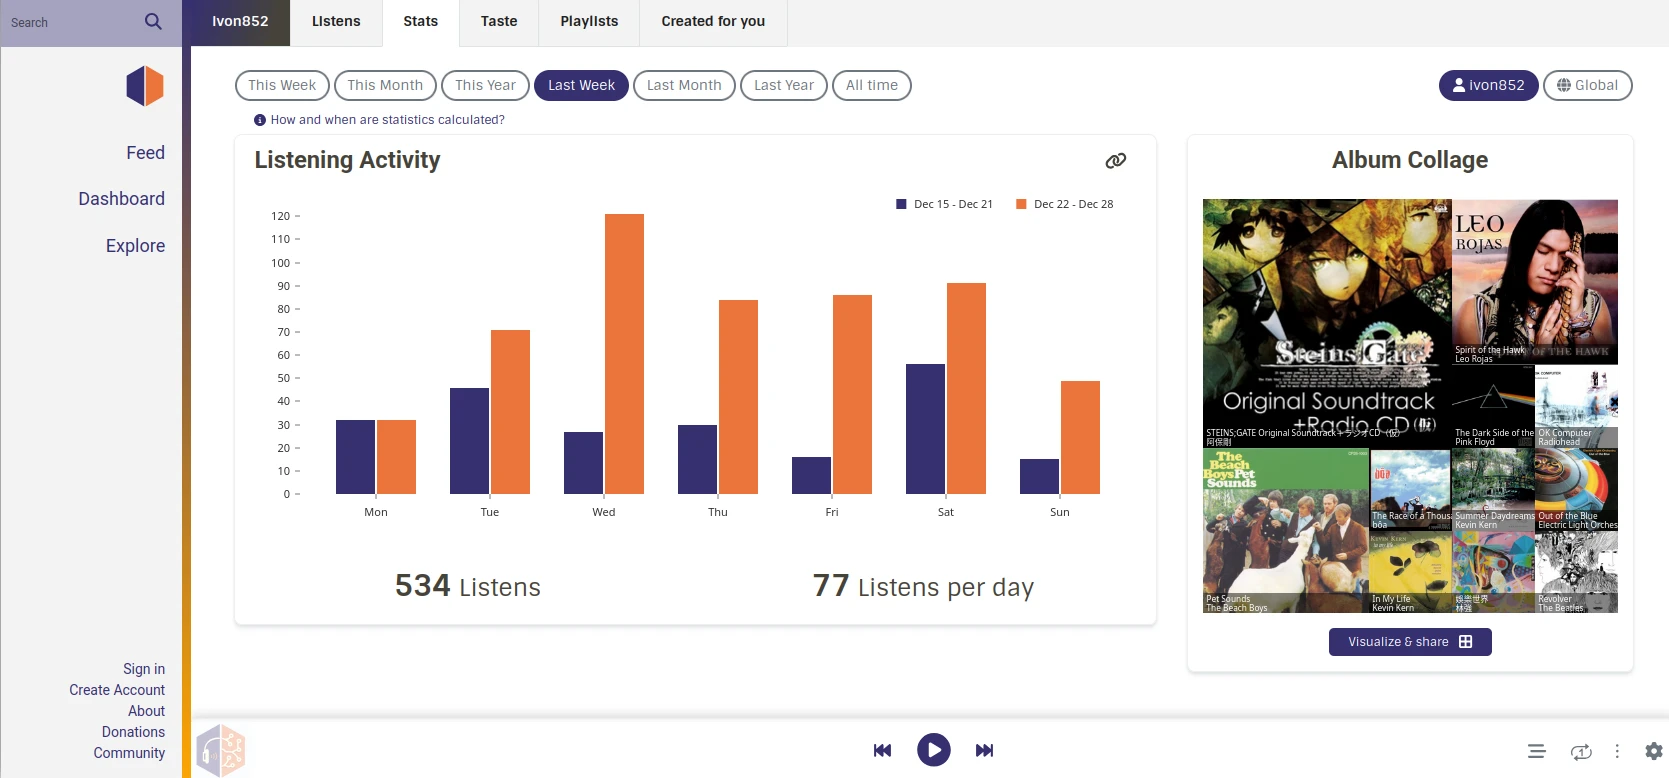
Task: Click the Visualize & share button
Action: point(1409,642)
